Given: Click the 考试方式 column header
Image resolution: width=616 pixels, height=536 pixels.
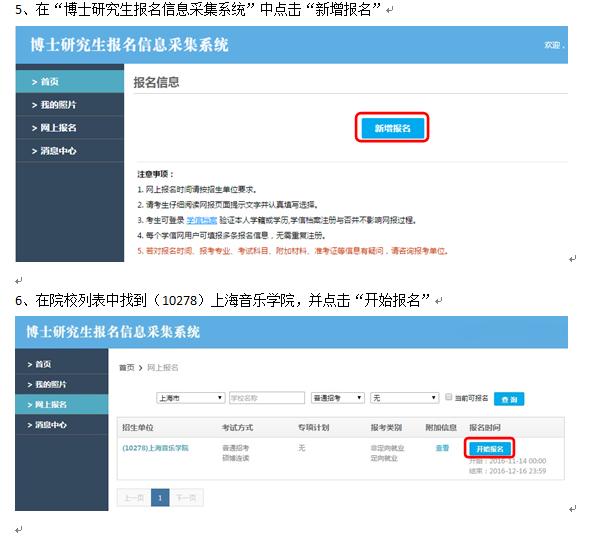Looking at the screenshot, I should [x=237, y=428].
